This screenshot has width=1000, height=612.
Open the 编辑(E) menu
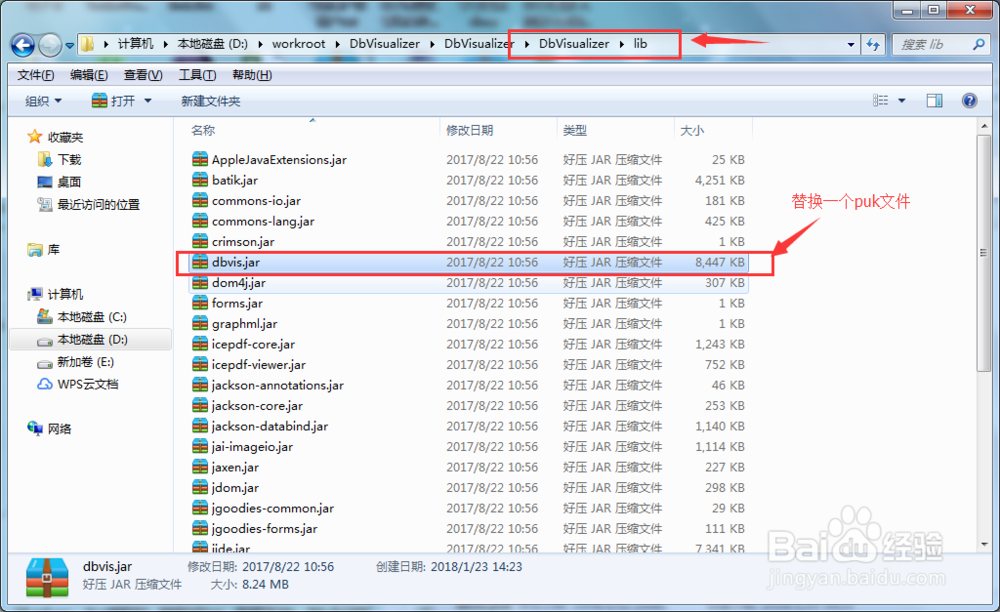click(89, 75)
